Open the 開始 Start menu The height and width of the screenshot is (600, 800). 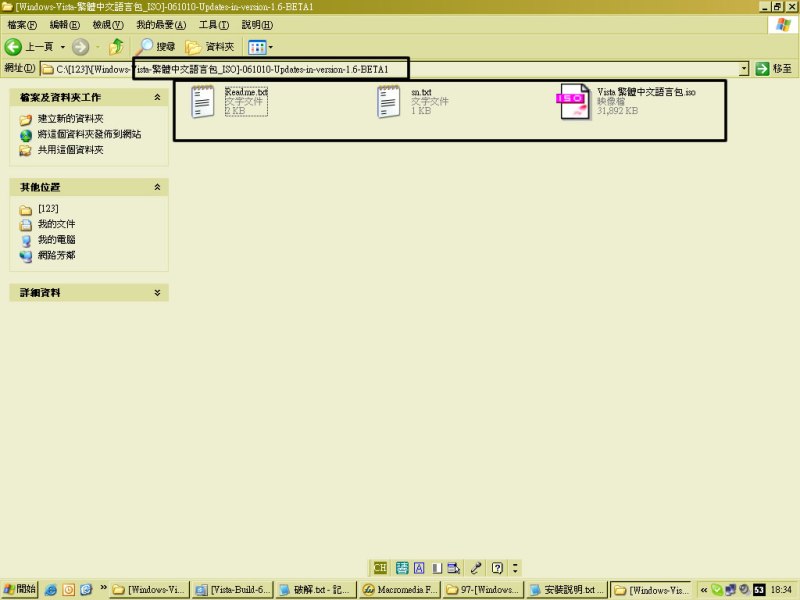19,590
